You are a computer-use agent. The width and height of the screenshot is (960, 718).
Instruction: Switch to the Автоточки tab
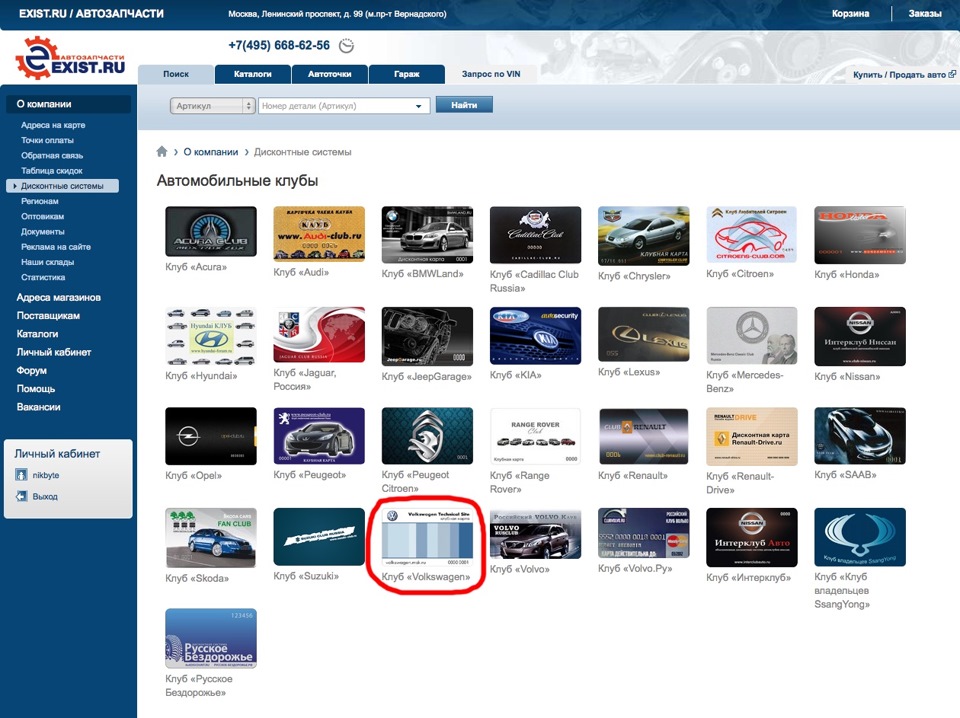(x=329, y=74)
